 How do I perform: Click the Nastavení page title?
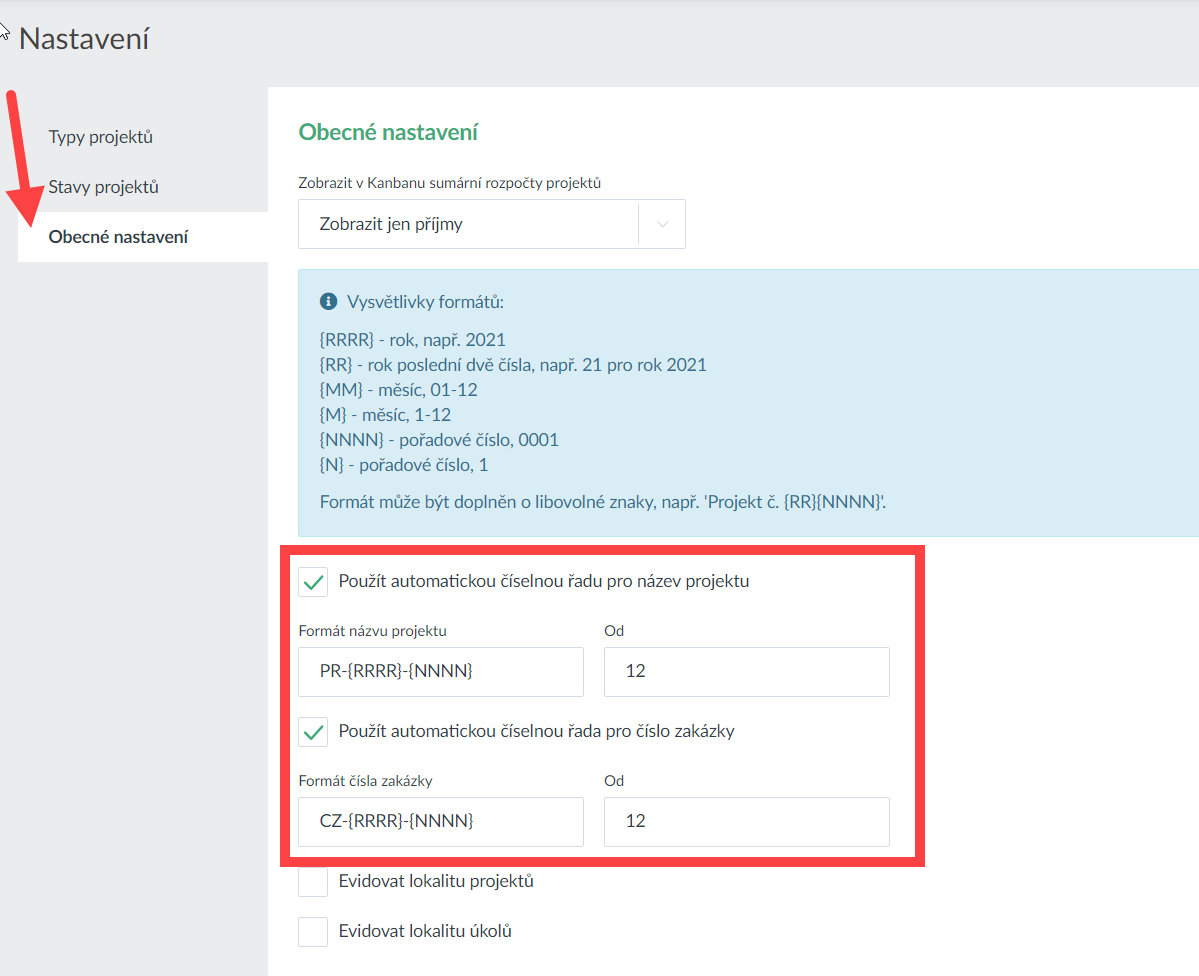click(84, 39)
